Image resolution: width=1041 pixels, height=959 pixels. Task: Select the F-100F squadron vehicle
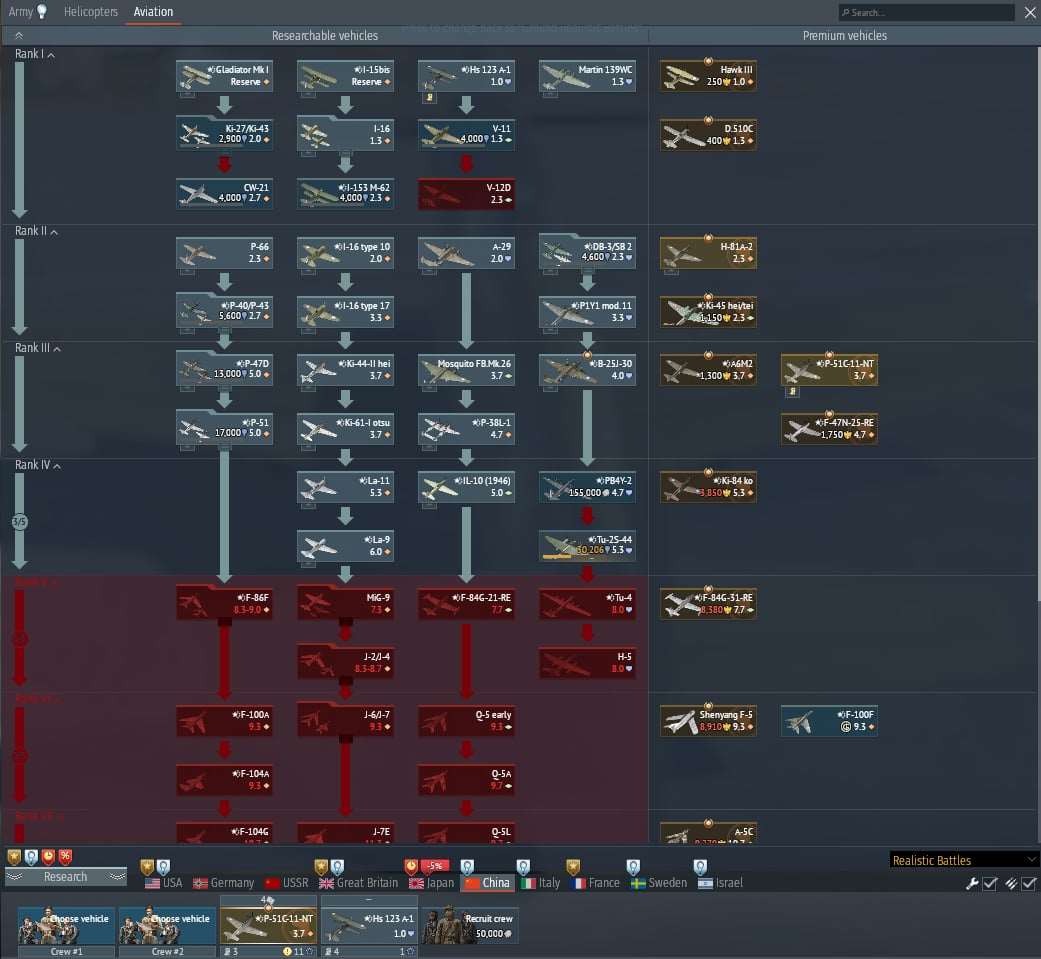point(829,721)
